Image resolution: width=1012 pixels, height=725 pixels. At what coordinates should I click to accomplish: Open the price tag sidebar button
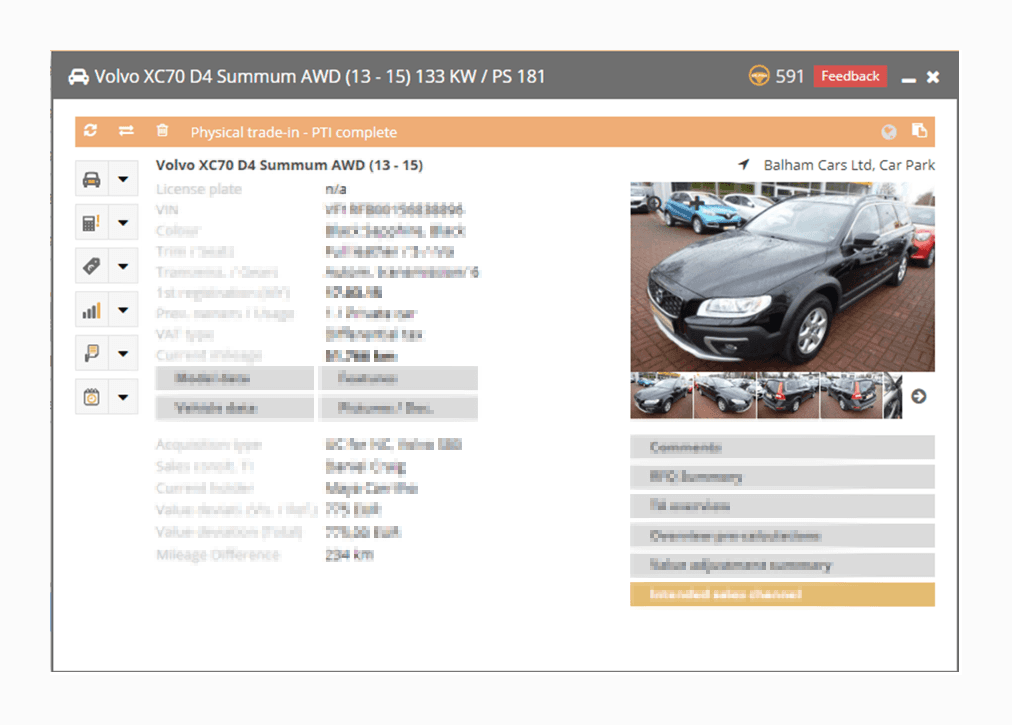click(92, 266)
